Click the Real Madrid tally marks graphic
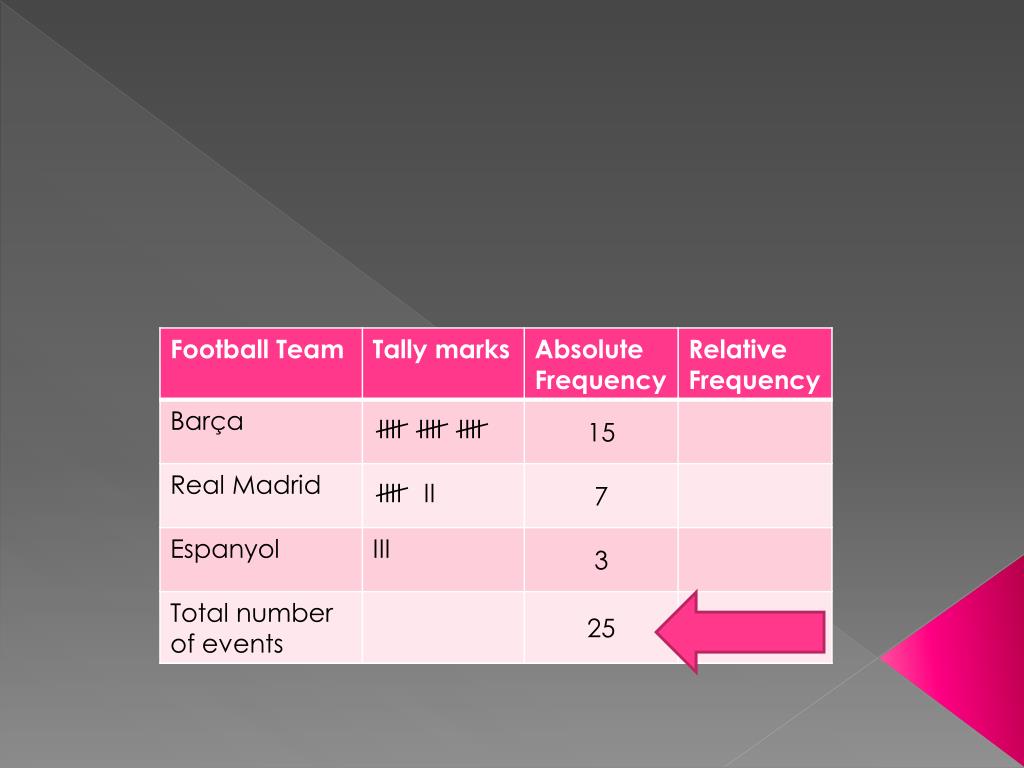This screenshot has width=1024, height=768. (x=406, y=493)
